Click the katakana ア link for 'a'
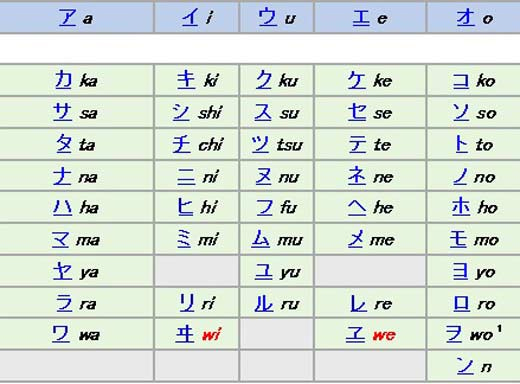Screen dimensions: 520x384 click(67, 18)
